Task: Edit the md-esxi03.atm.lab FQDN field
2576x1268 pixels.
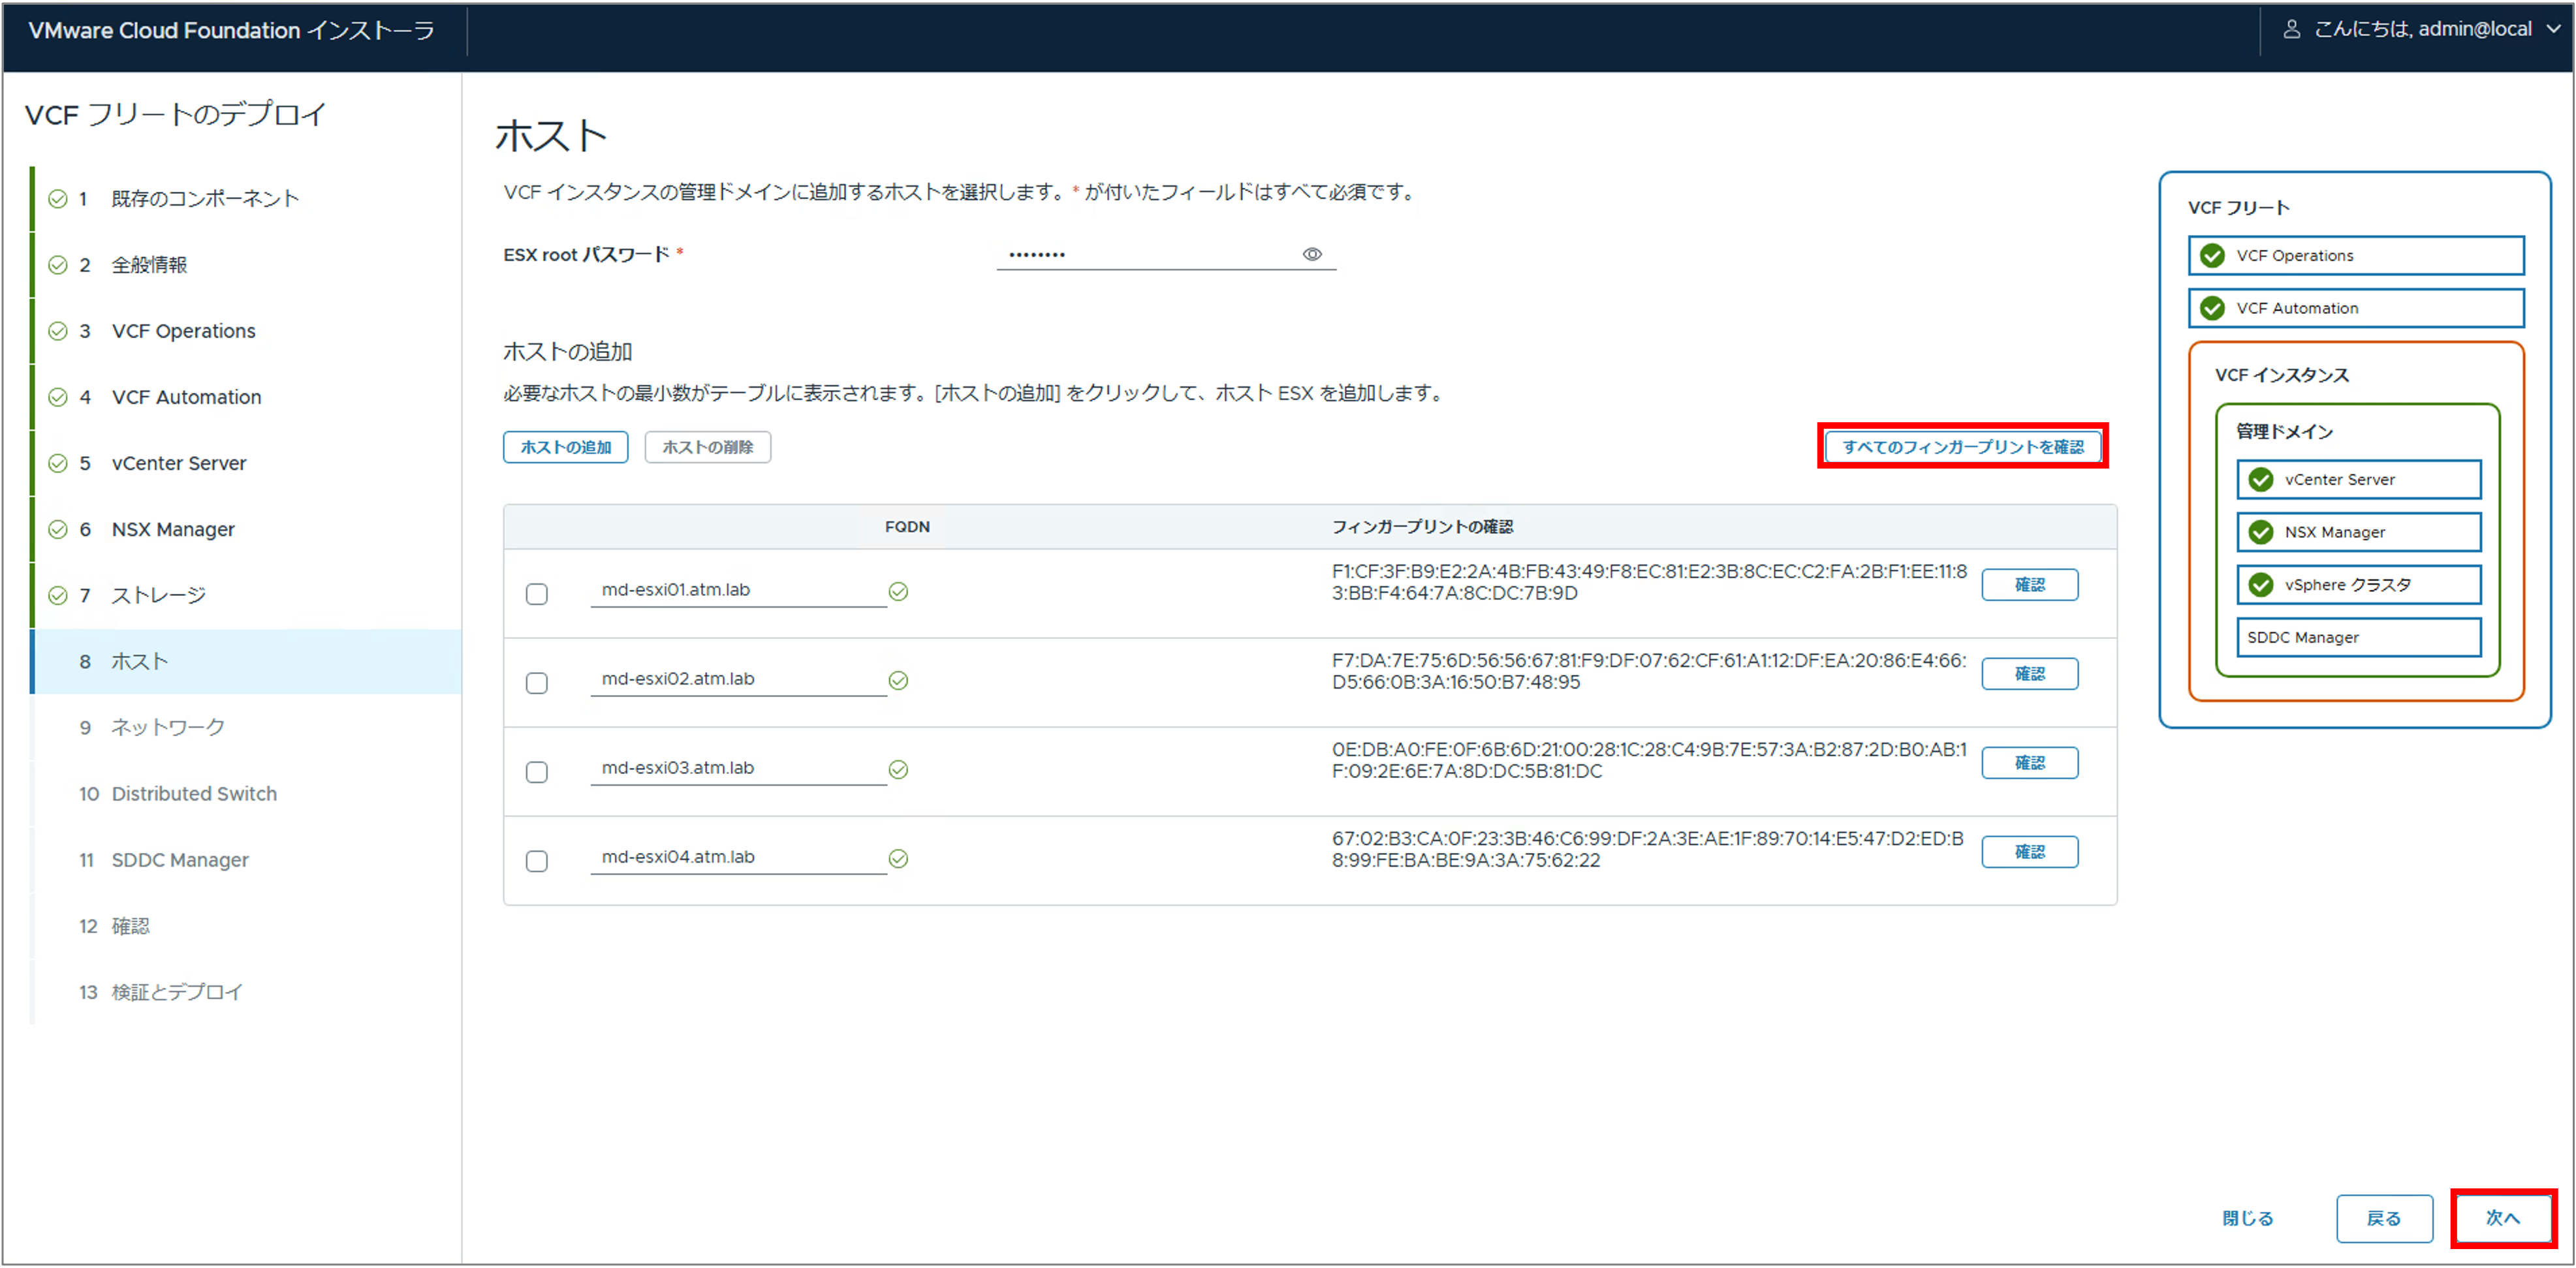Action: coord(738,768)
